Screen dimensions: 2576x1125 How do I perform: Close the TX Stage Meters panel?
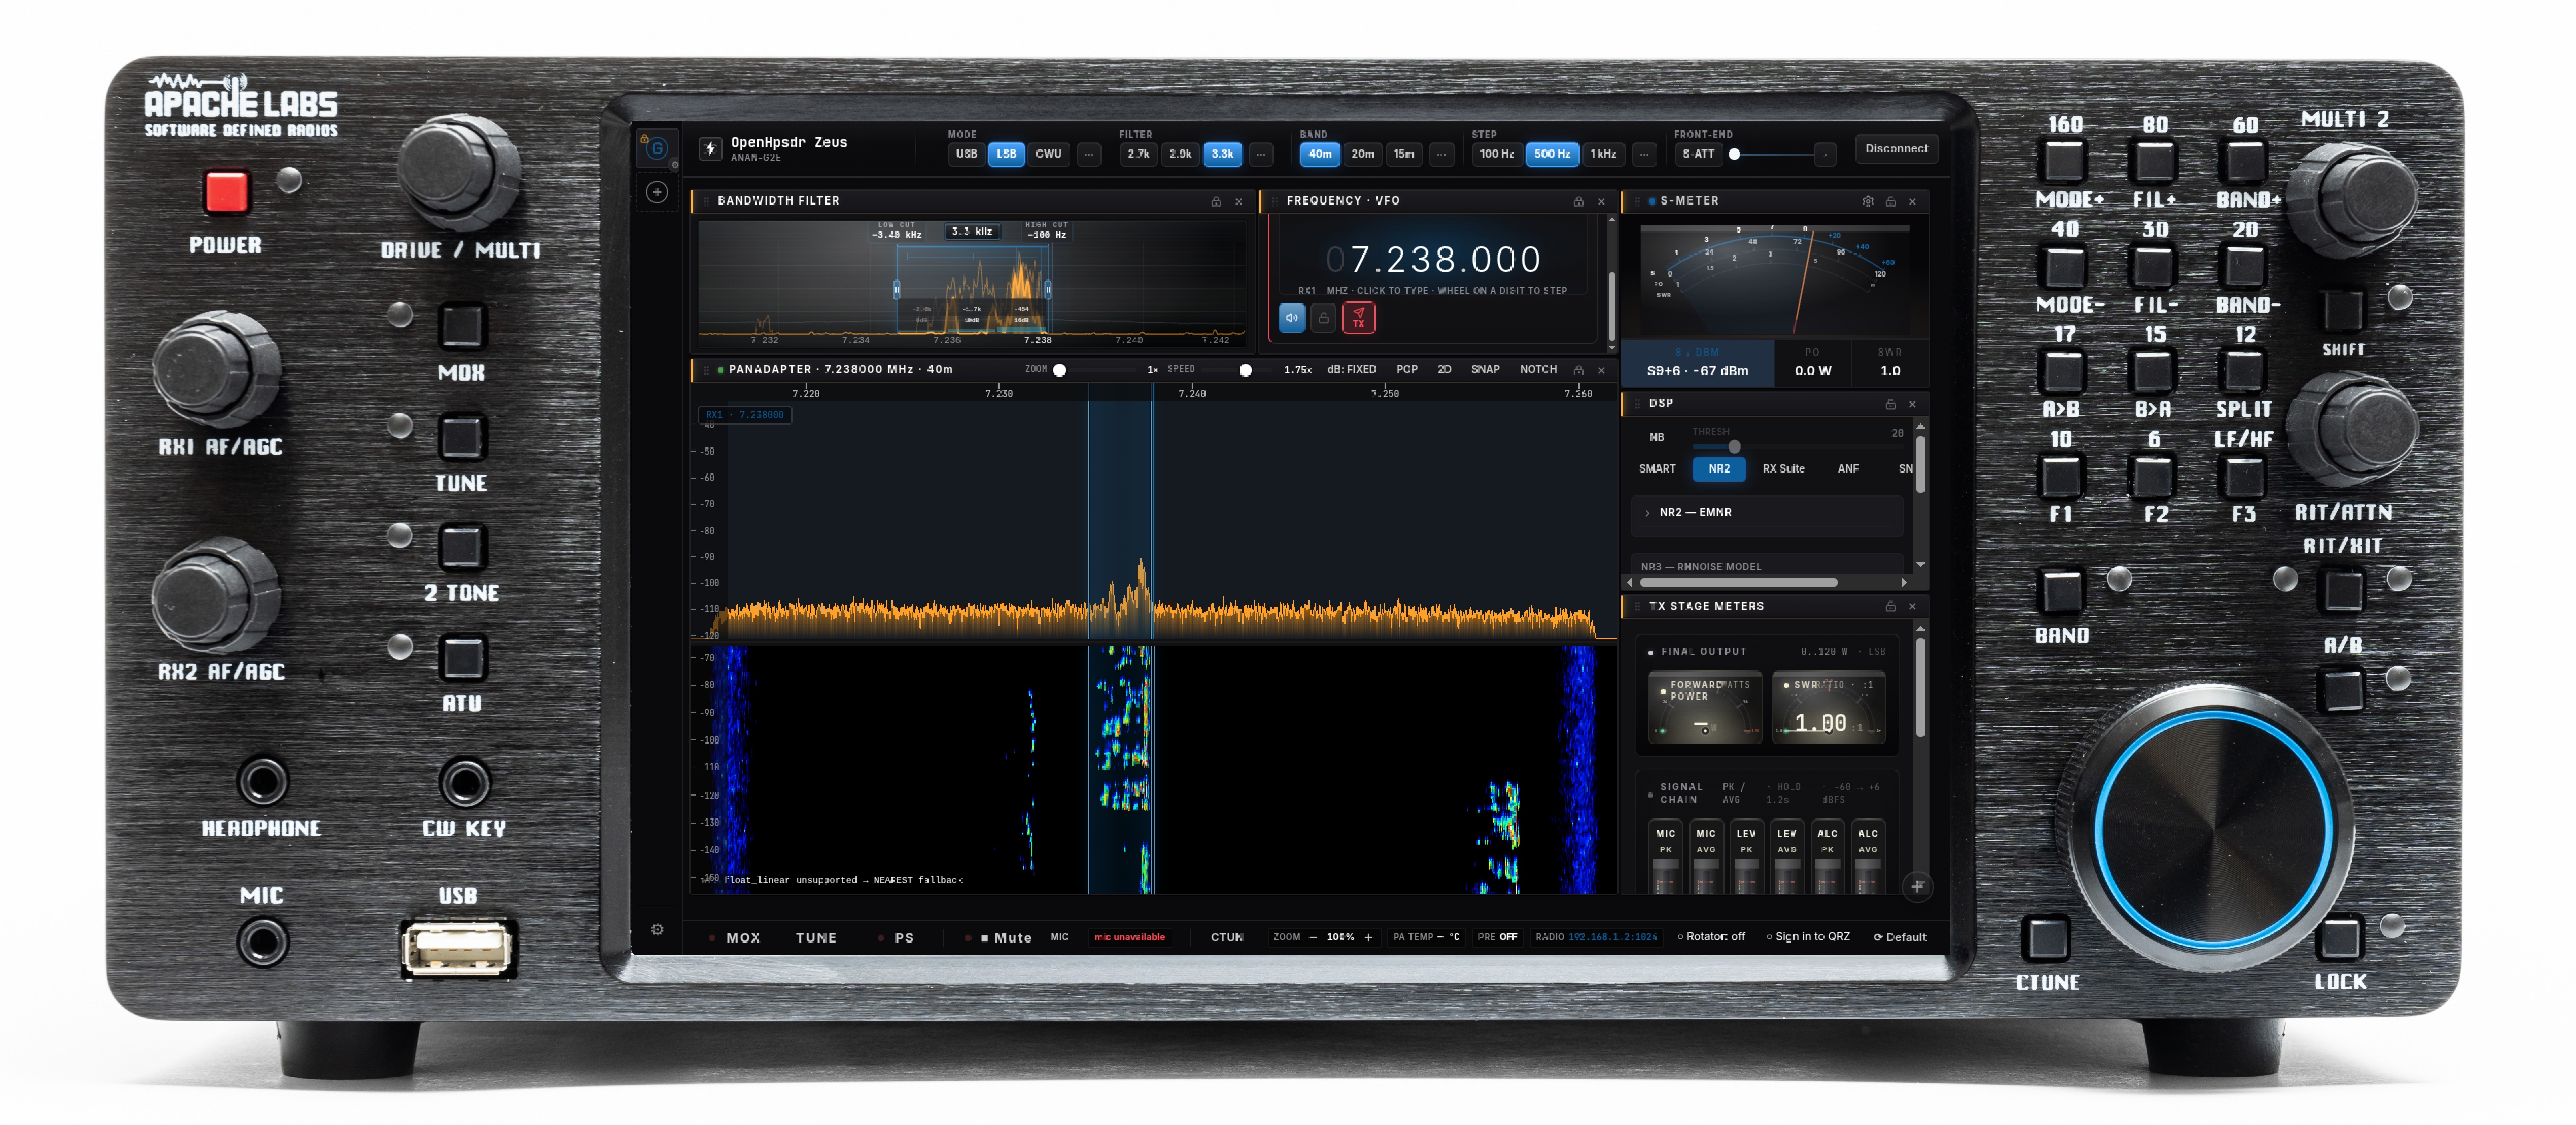point(1912,606)
